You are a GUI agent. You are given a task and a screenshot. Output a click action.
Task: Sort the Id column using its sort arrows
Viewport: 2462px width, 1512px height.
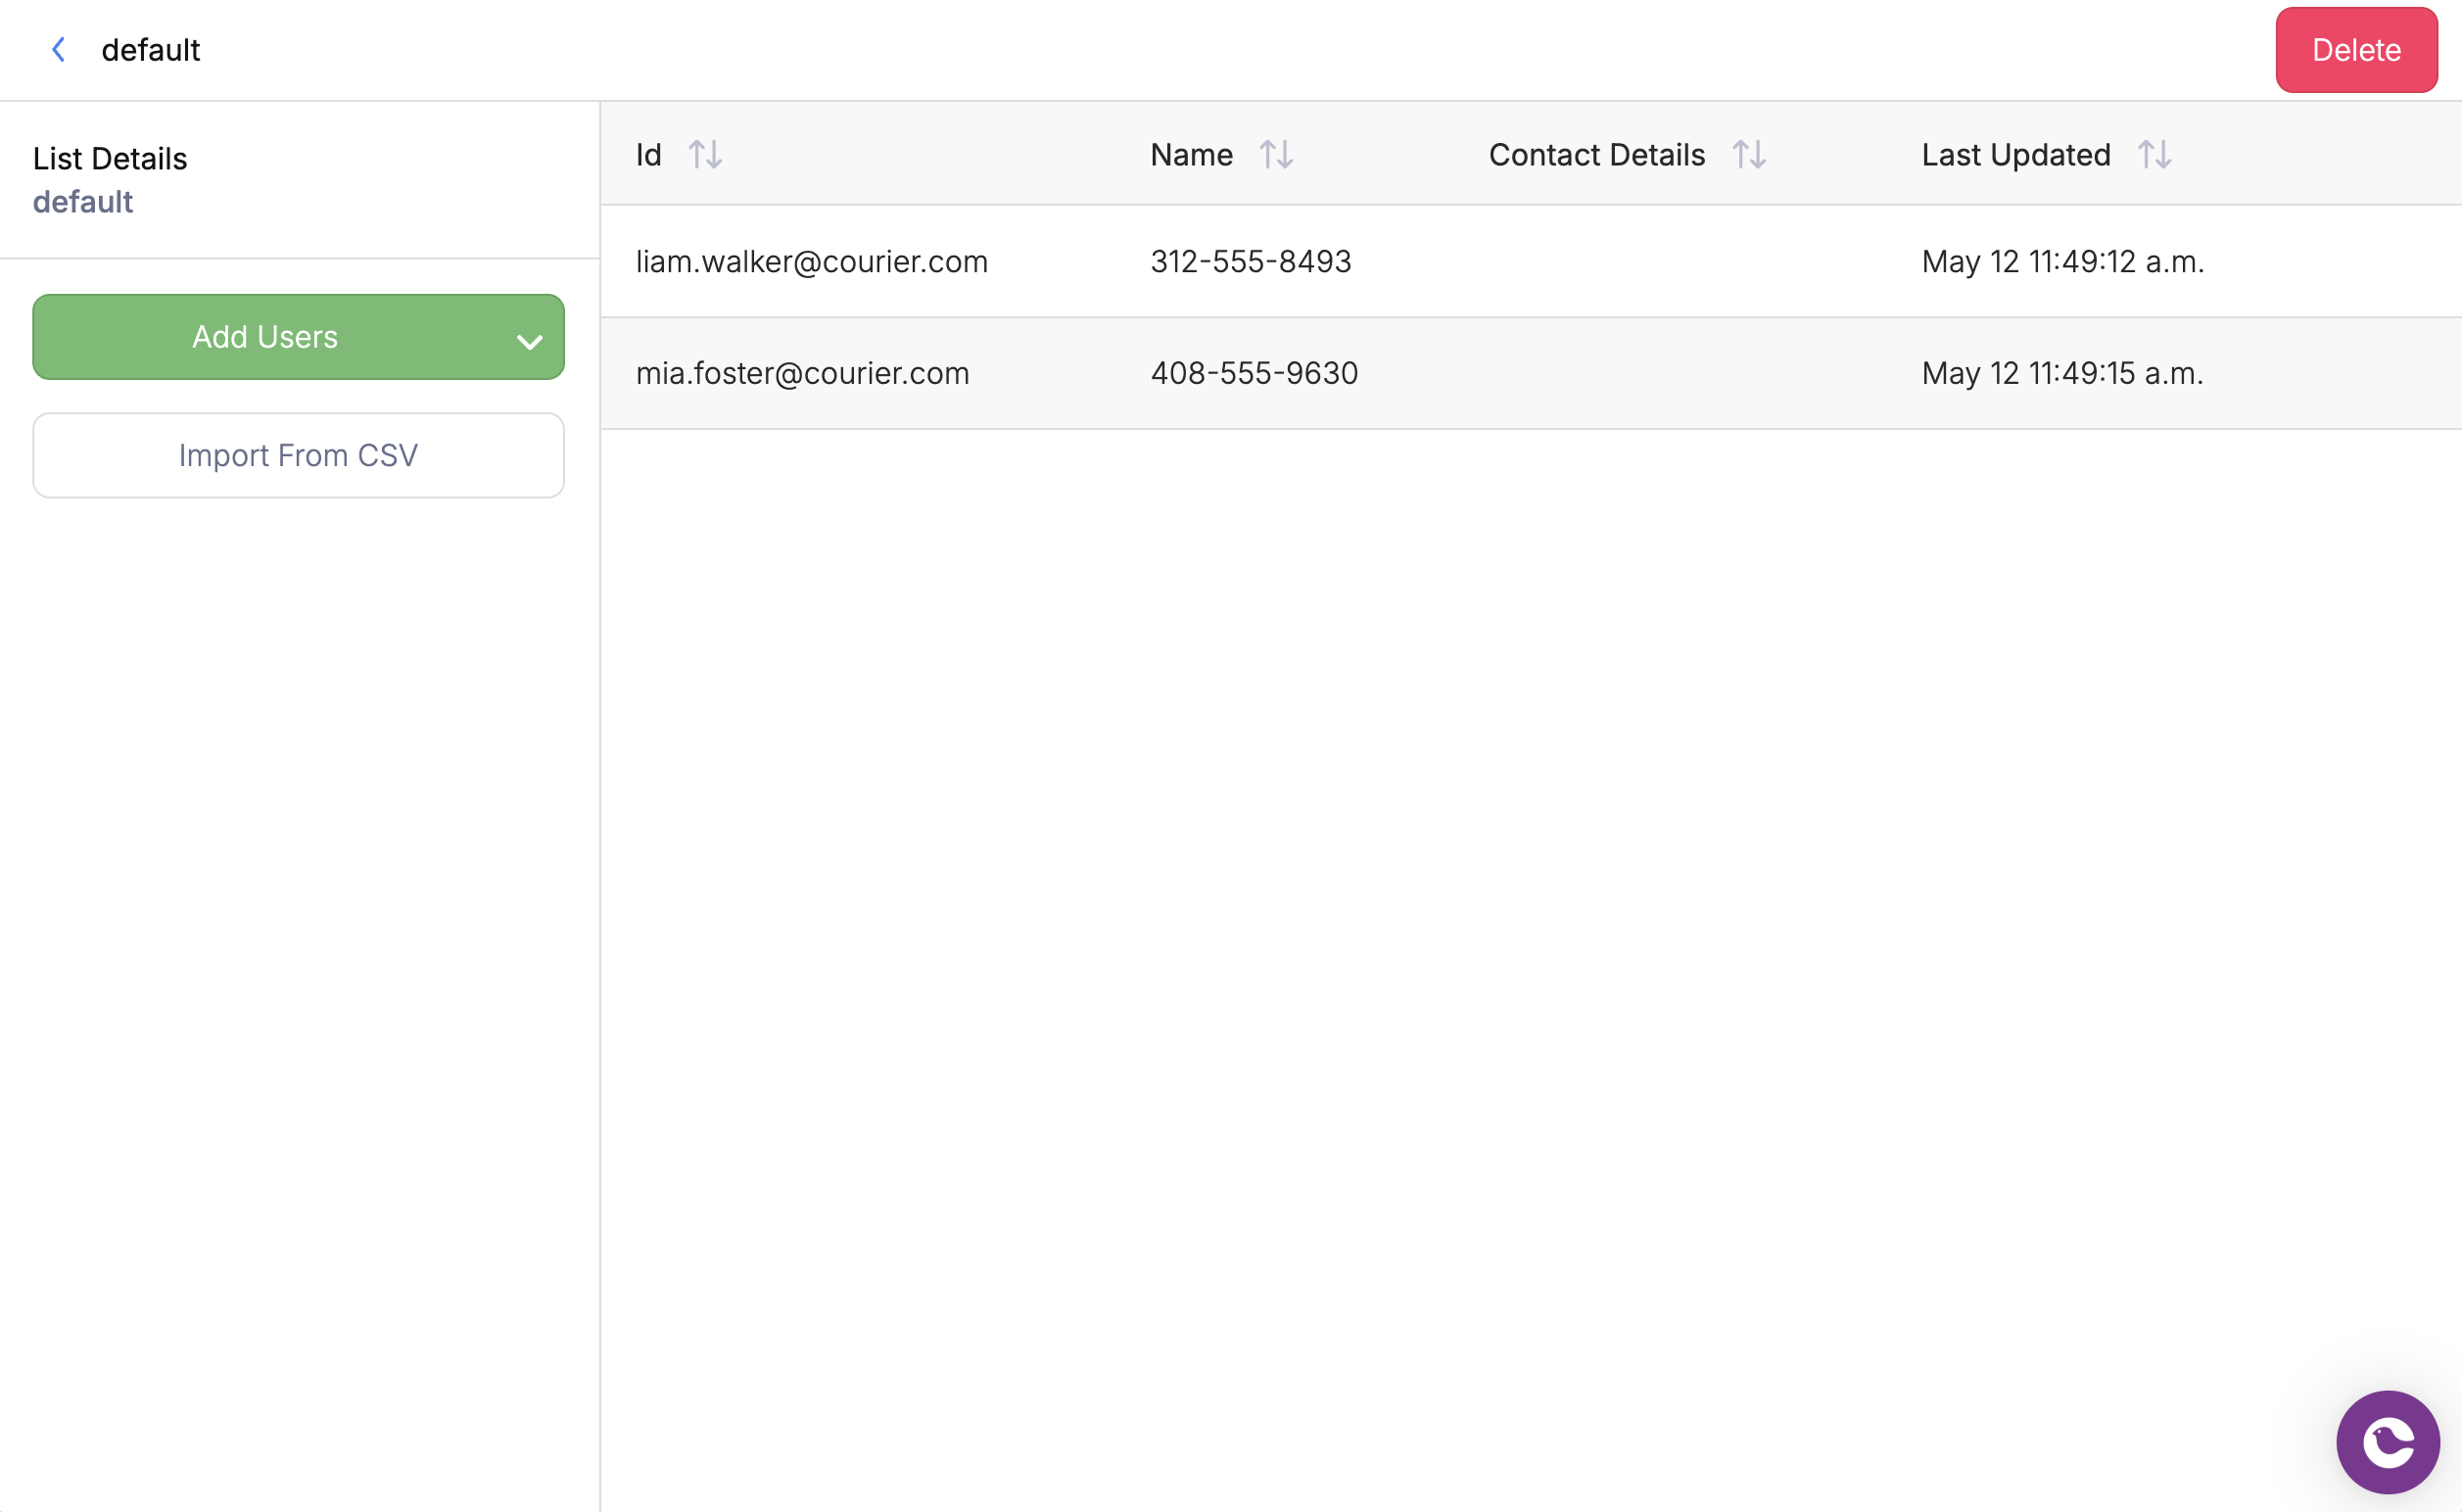(x=706, y=155)
